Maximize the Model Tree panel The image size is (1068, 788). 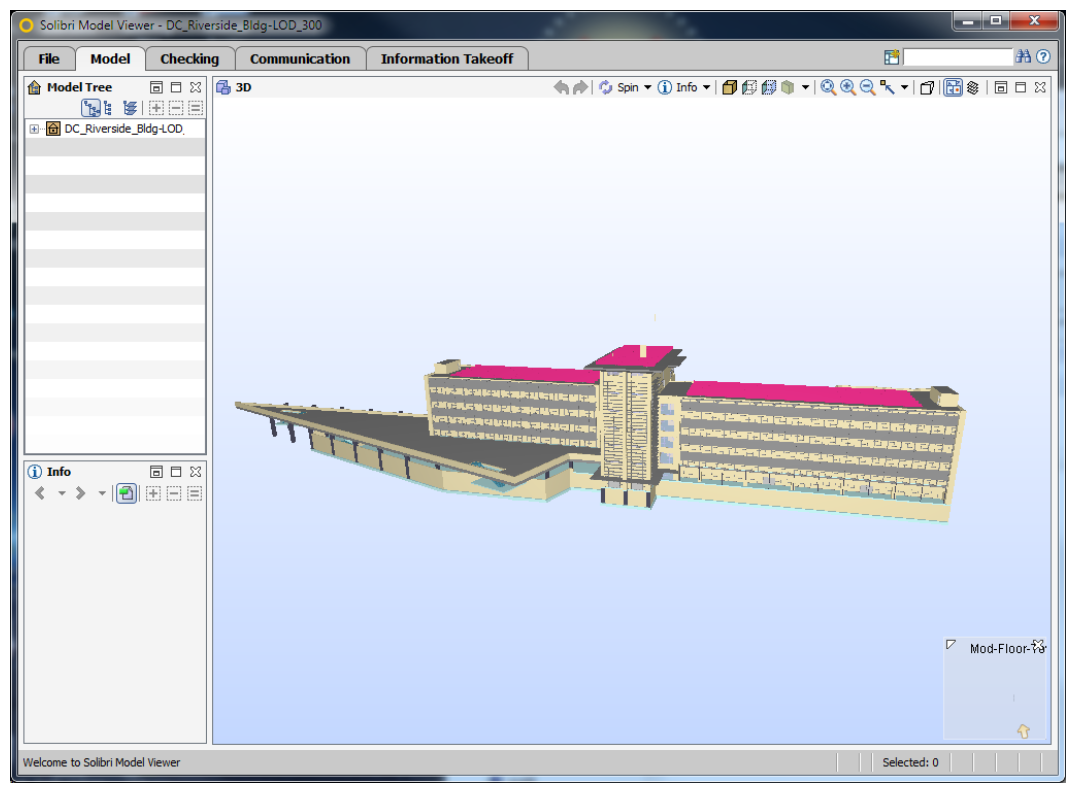pyautogui.click(x=176, y=87)
